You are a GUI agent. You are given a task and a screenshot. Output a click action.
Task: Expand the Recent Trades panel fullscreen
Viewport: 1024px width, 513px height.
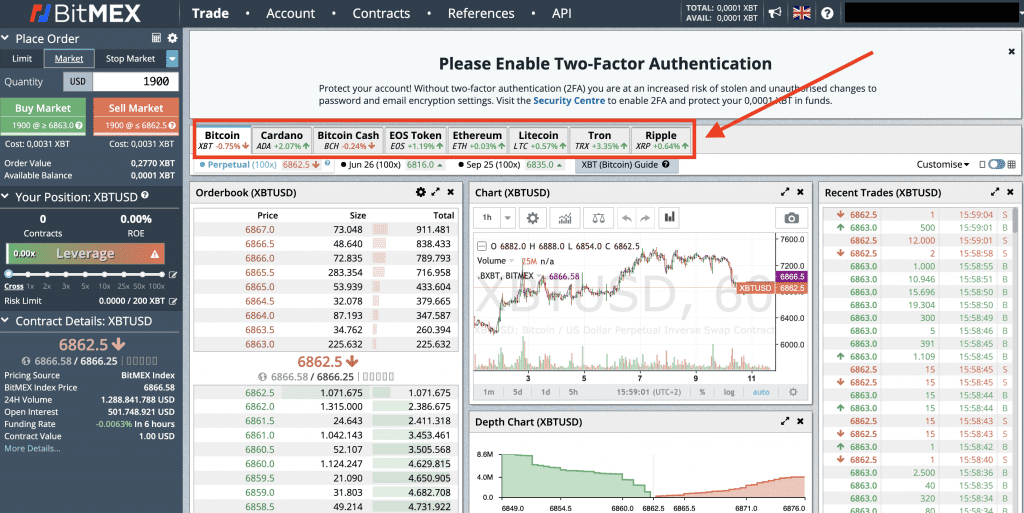(x=994, y=192)
